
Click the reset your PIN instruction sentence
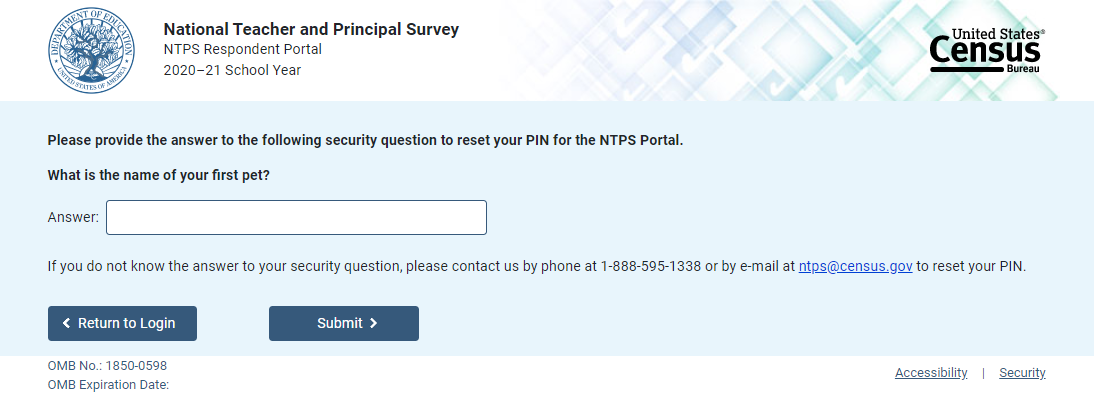[x=365, y=140]
